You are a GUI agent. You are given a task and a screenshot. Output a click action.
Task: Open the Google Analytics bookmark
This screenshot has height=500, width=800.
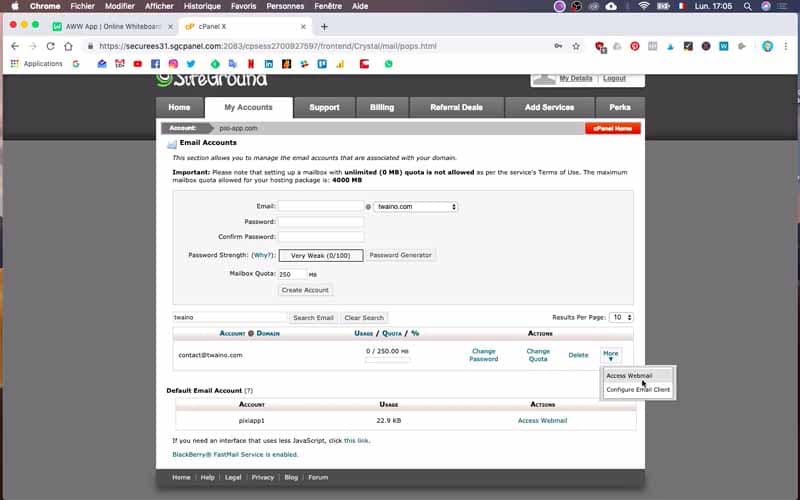pos(340,64)
